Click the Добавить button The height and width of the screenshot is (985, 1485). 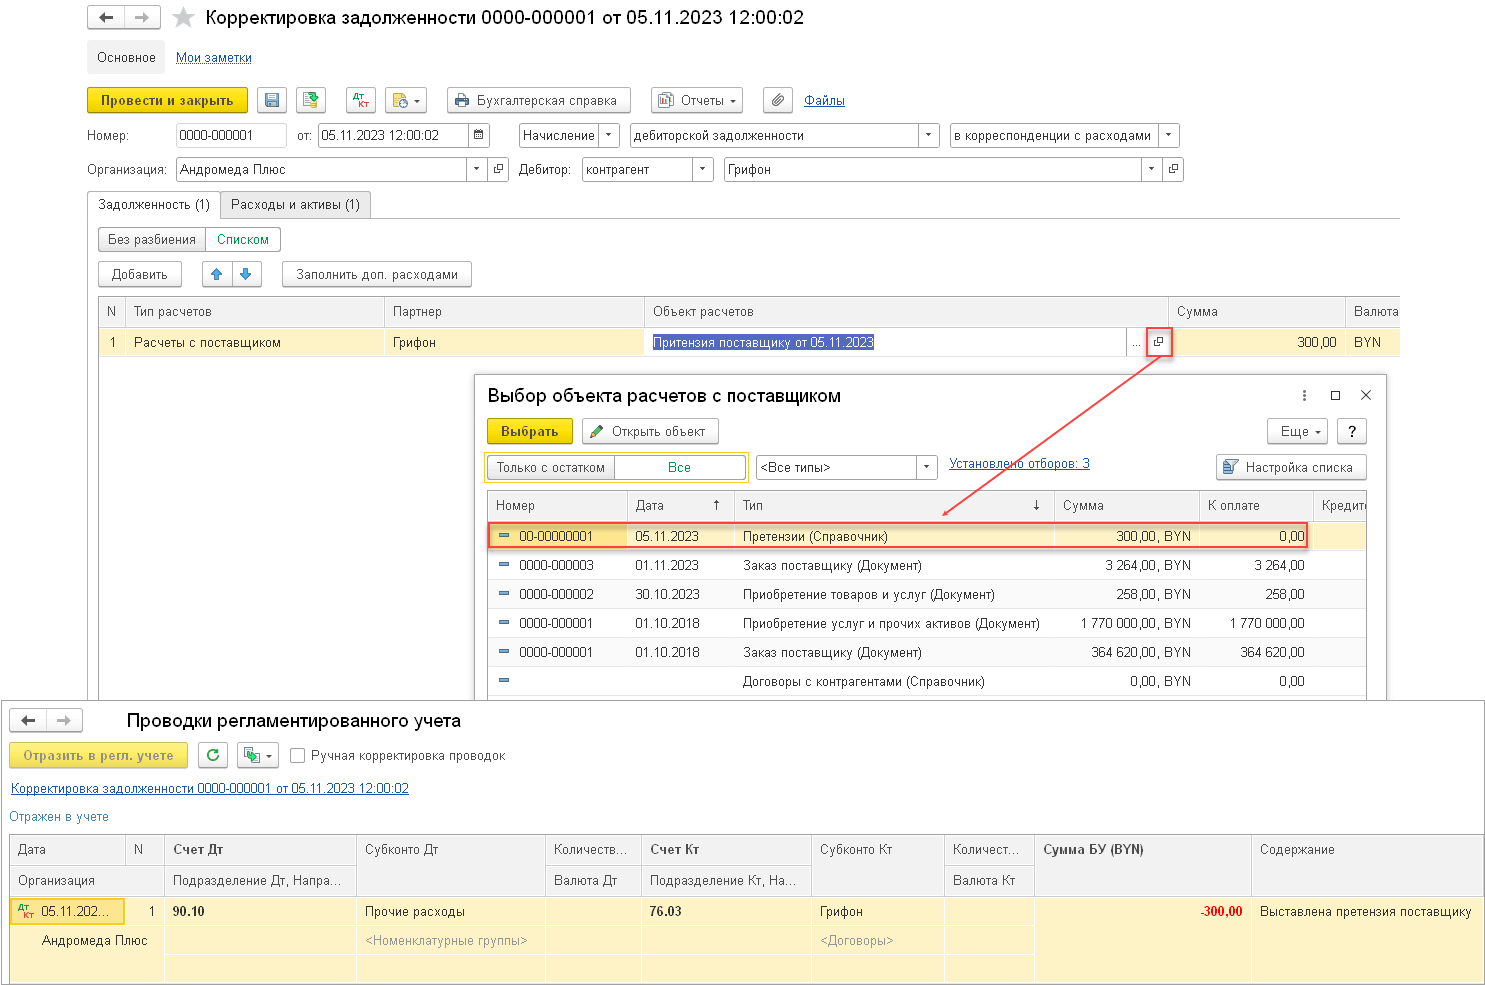pyautogui.click(x=140, y=274)
